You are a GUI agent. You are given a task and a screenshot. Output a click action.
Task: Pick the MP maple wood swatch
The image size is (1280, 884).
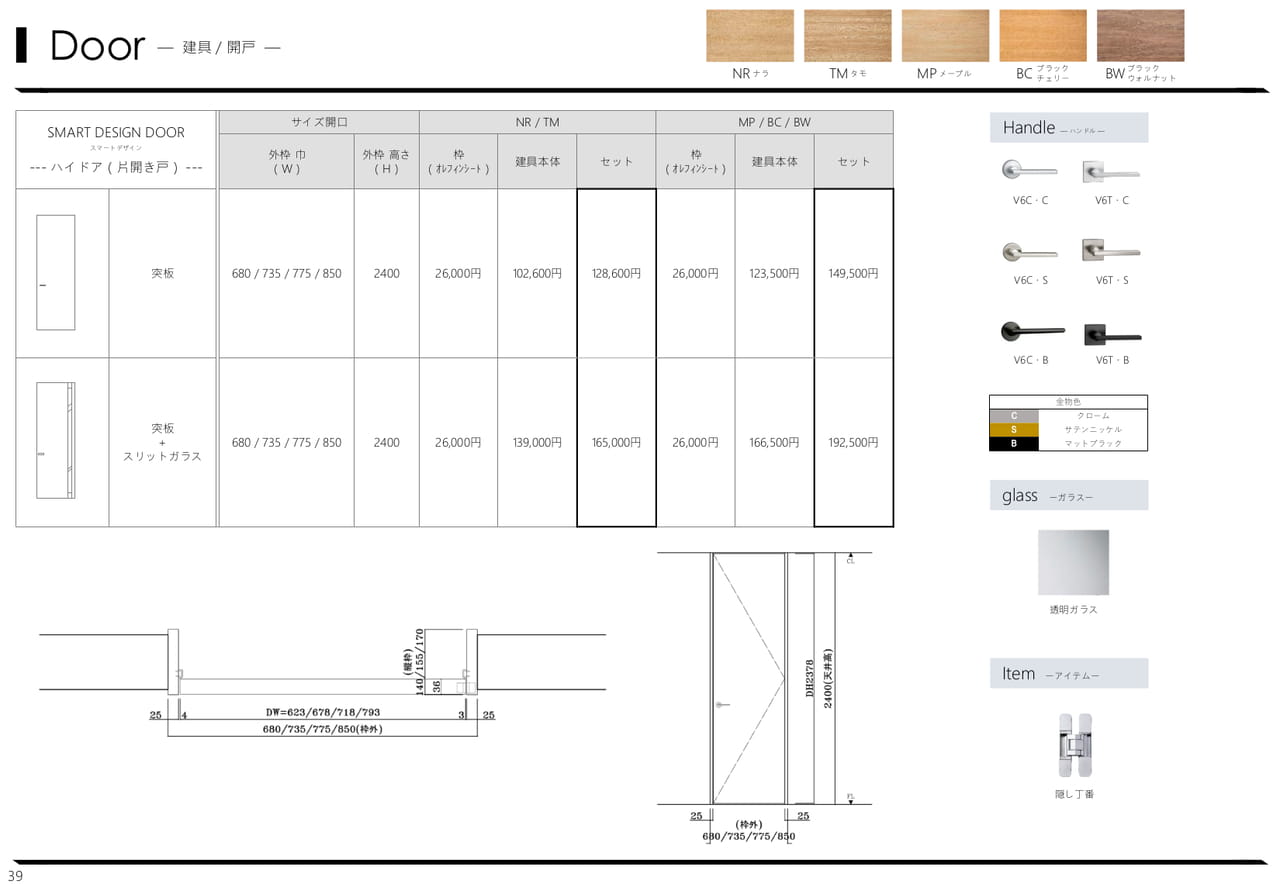[945, 36]
